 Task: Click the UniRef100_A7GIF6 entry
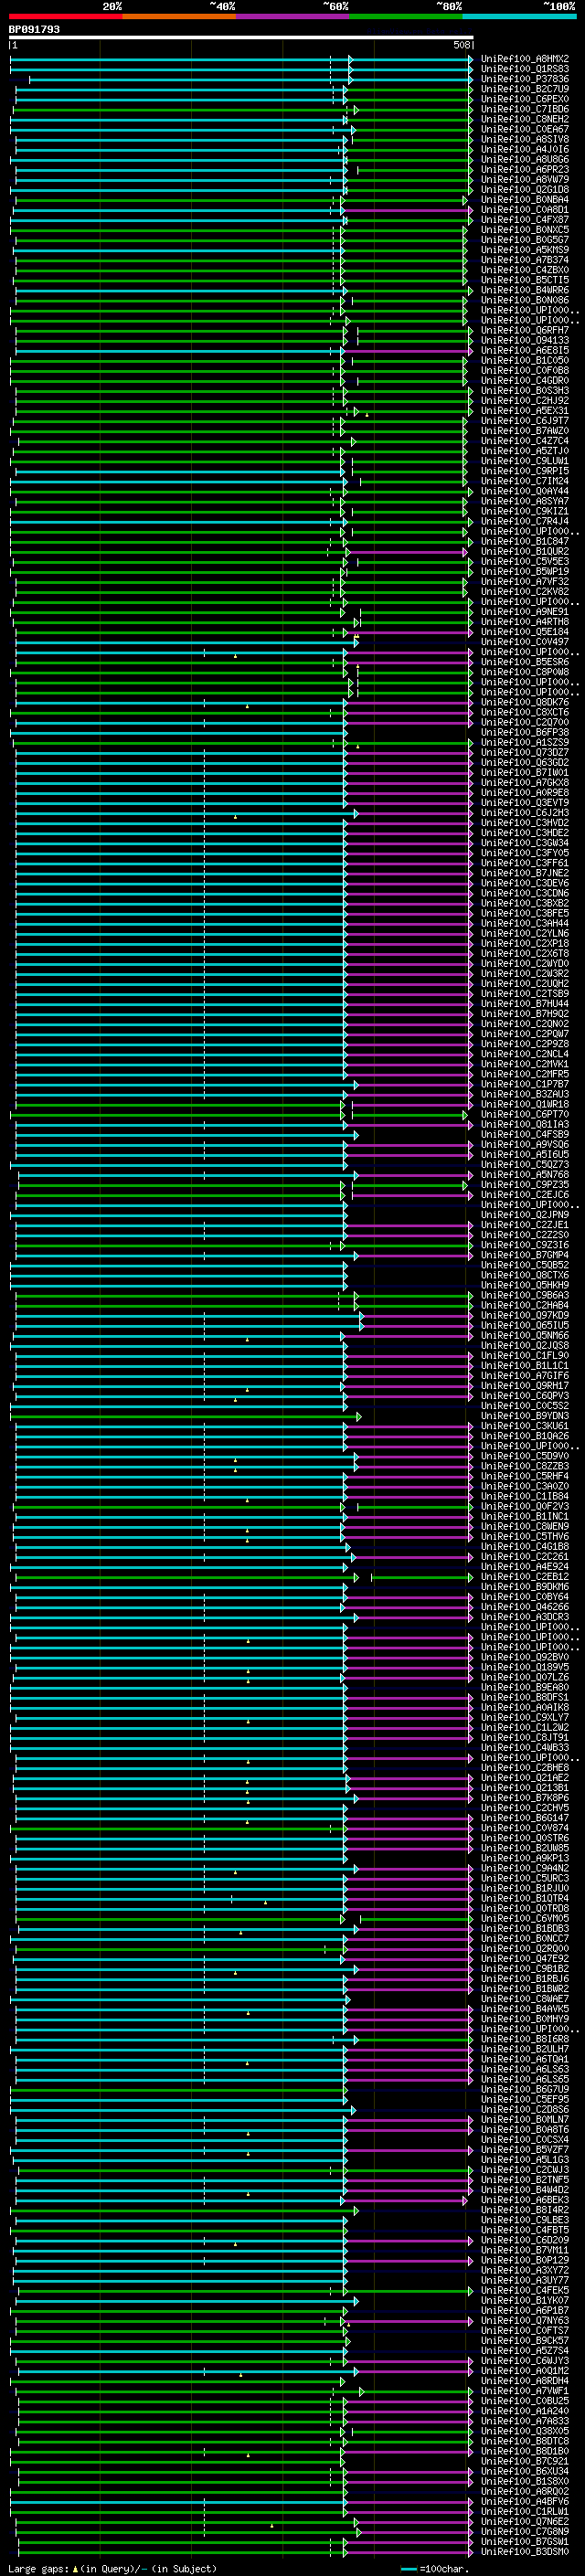(x=525, y=1375)
